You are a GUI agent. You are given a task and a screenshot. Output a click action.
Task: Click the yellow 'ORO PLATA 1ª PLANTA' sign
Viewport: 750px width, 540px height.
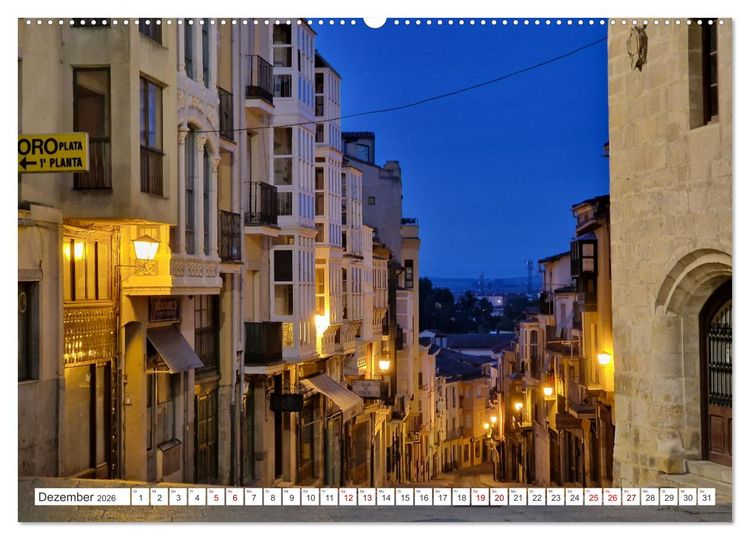[x=54, y=153]
